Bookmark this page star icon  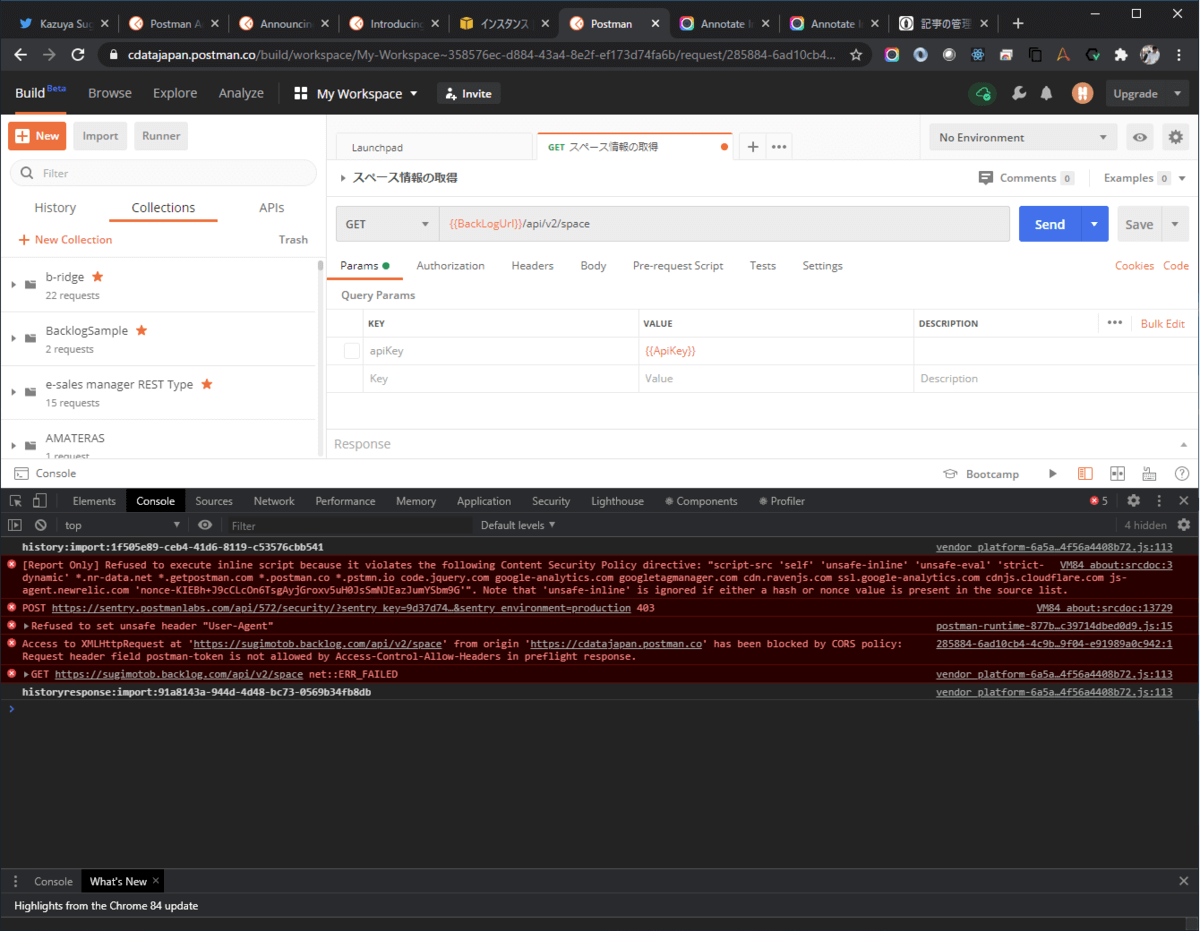pos(856,56)
